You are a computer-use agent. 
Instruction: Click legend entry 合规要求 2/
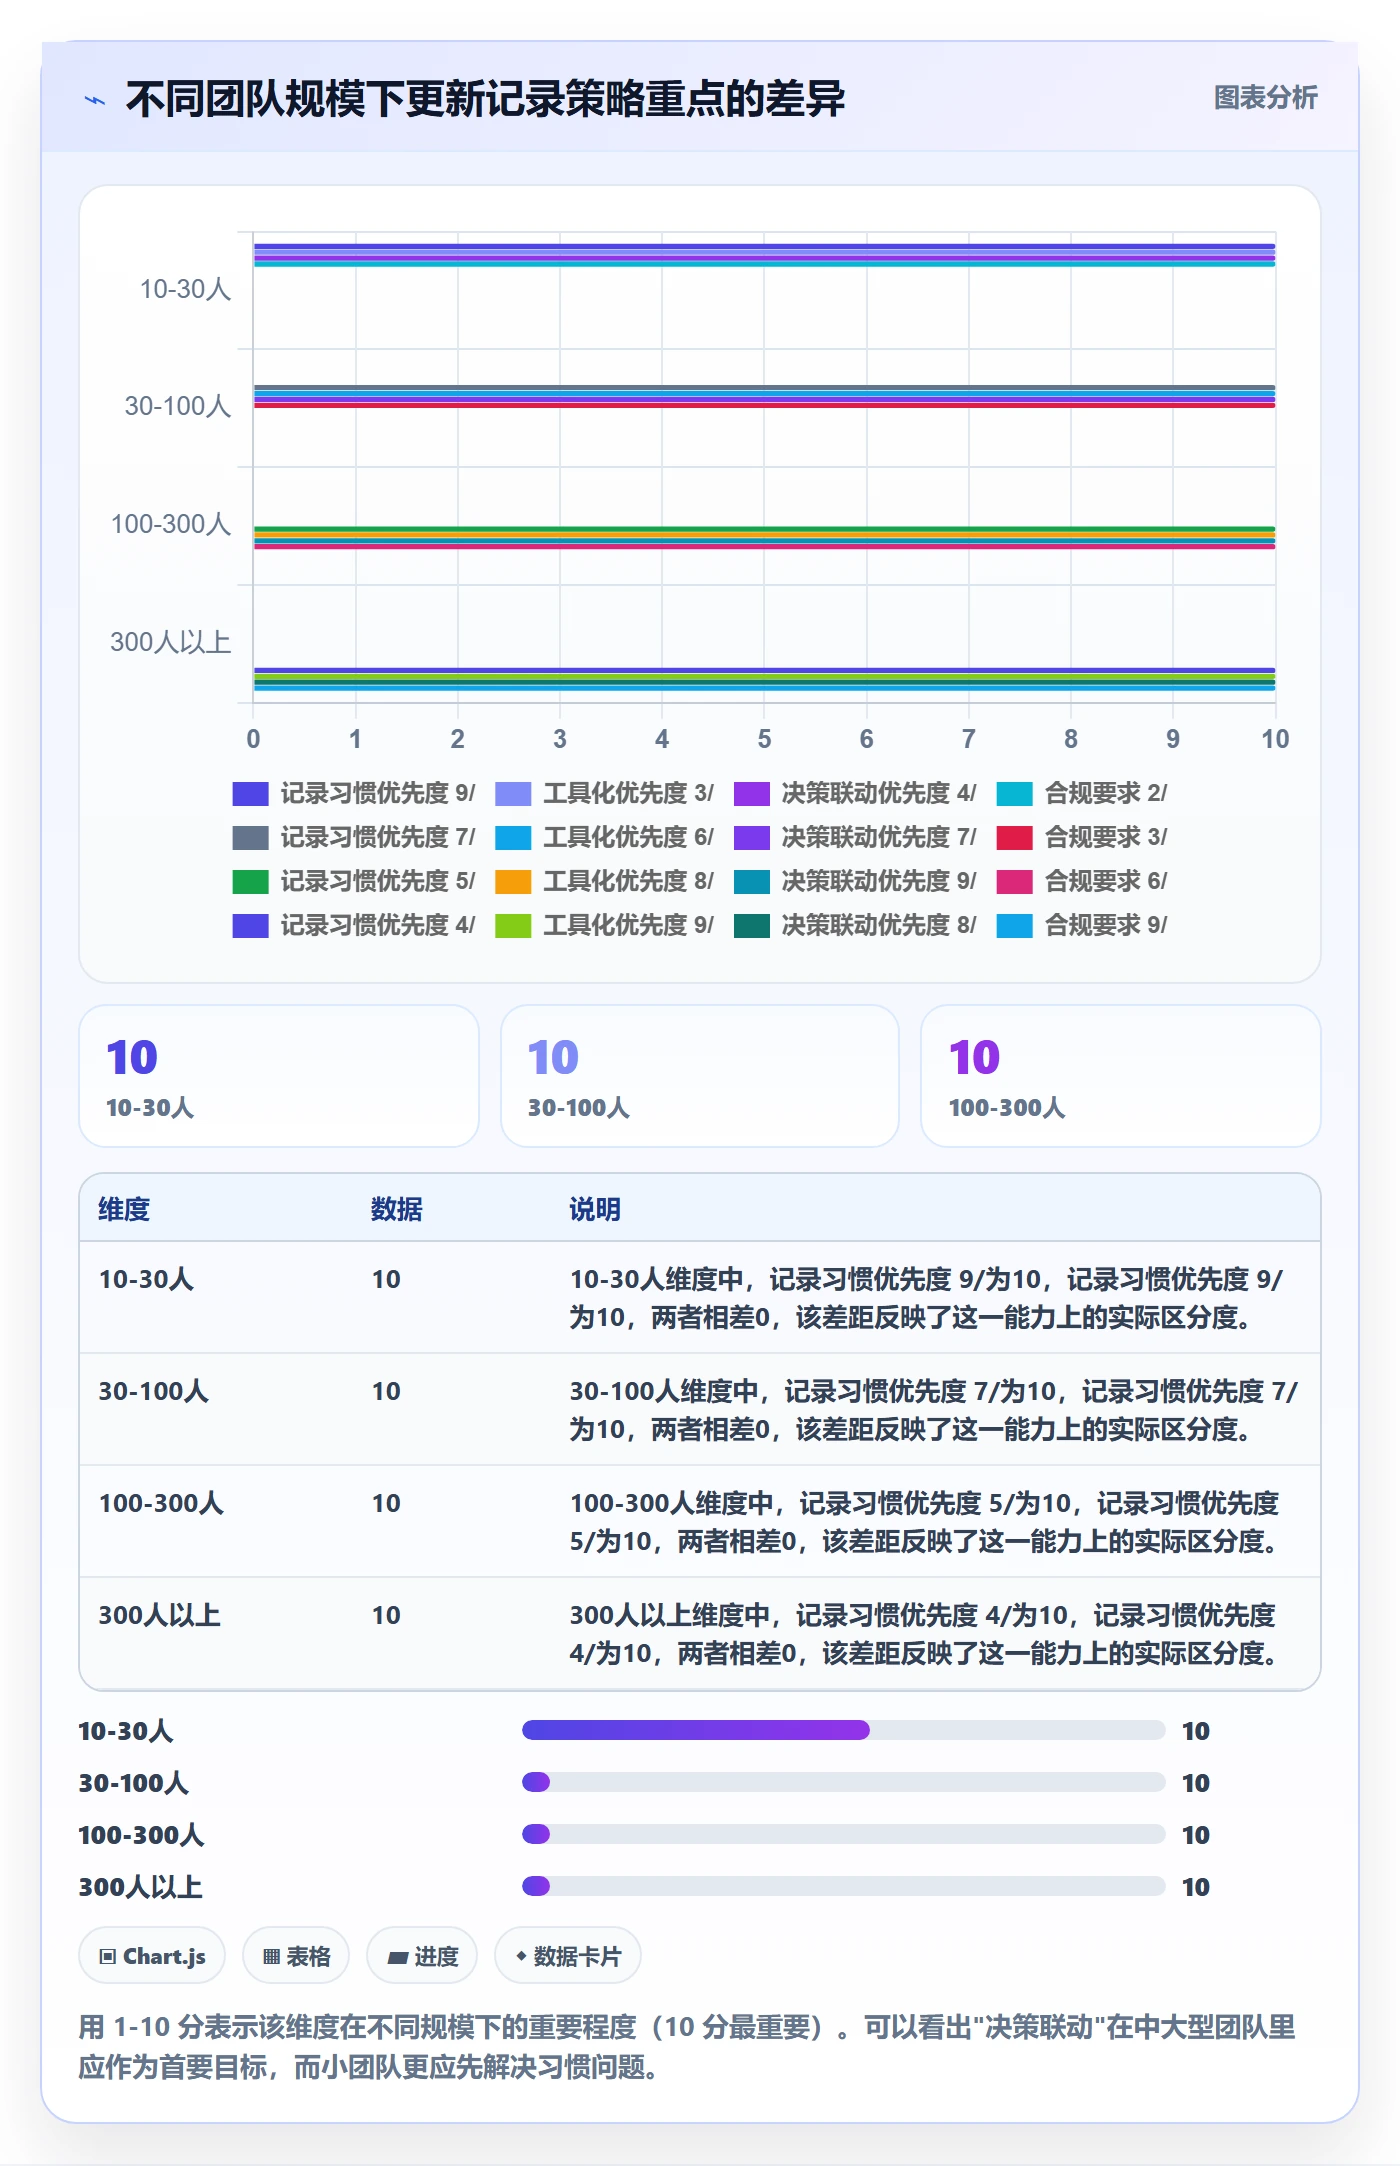pyautogui.click(x=1082, y=794)
